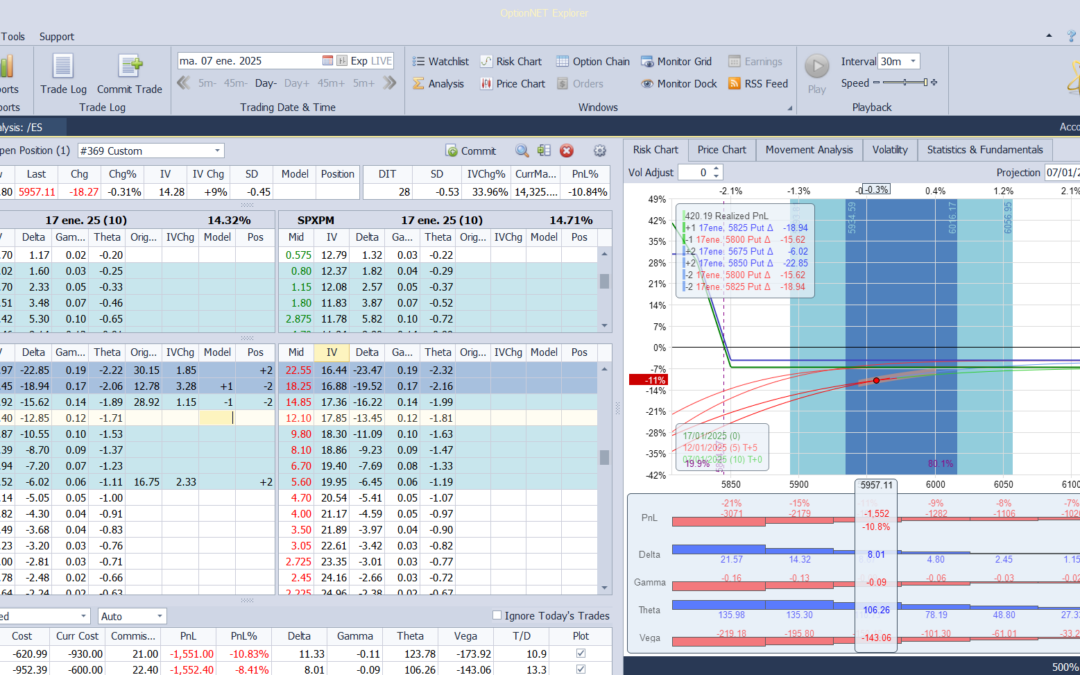Decrease Vol Adjust with down stepper
1080x675 pixels.
(x=716, y=176)
